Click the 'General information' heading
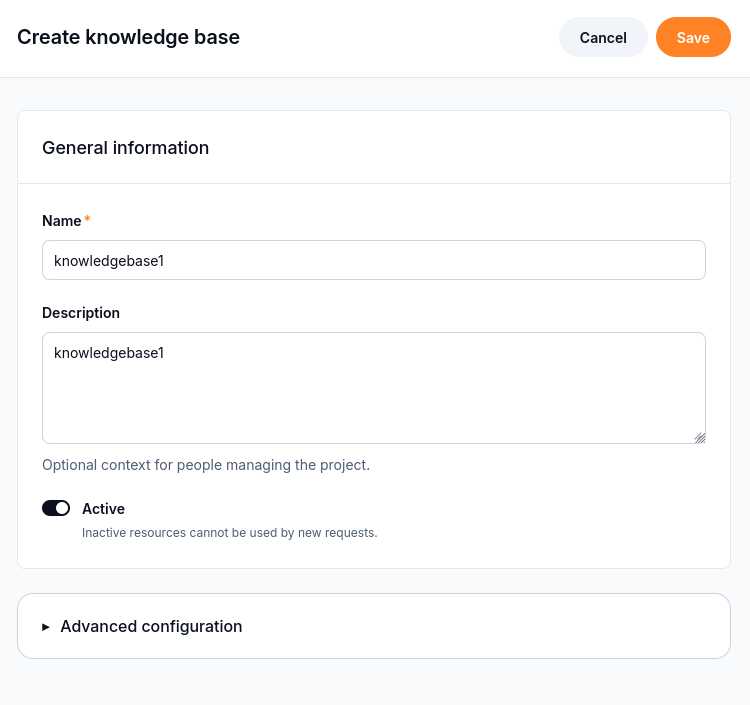This screenshot has width=750, height=705. [x=125, y=148]
